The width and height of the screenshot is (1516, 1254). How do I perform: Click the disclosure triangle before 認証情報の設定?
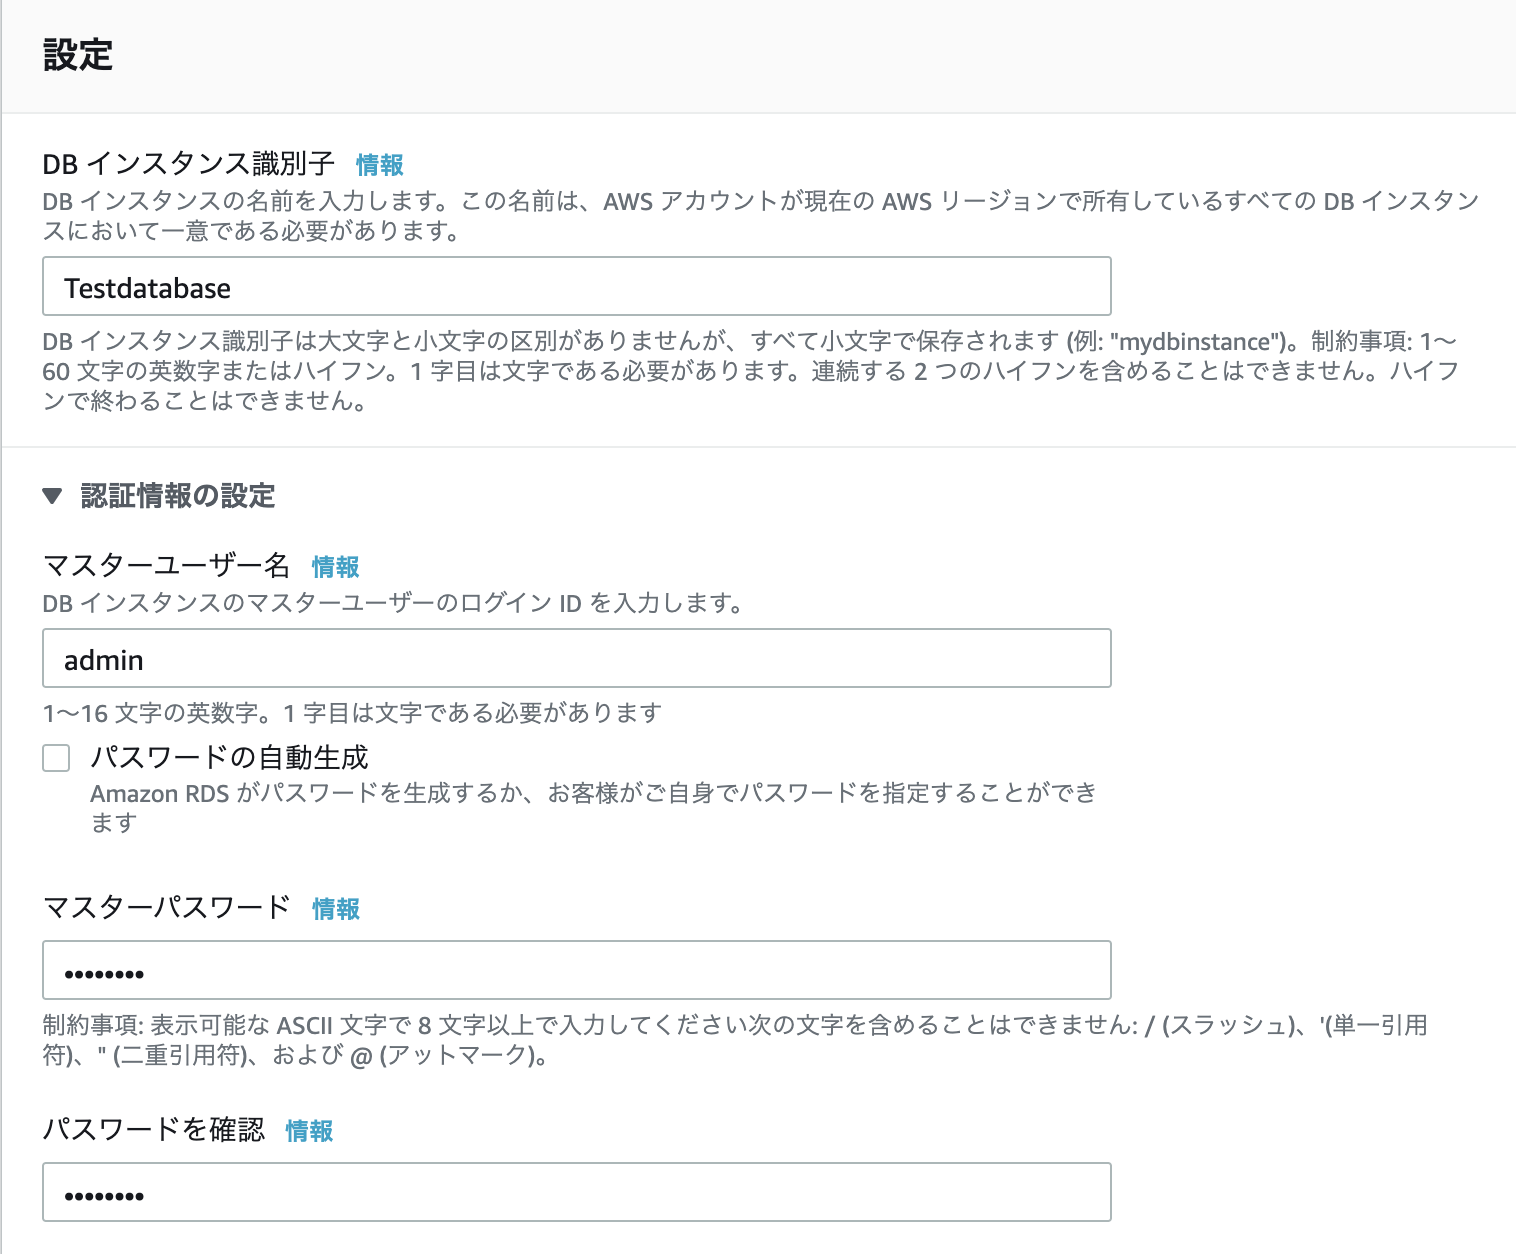coord(51,495)
